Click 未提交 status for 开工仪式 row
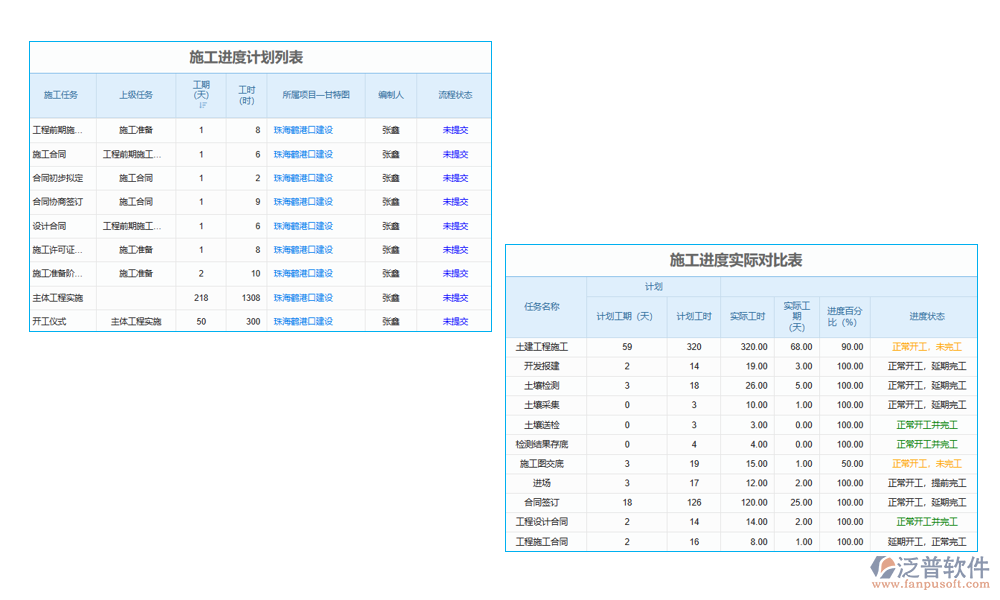 coord(456,321)
